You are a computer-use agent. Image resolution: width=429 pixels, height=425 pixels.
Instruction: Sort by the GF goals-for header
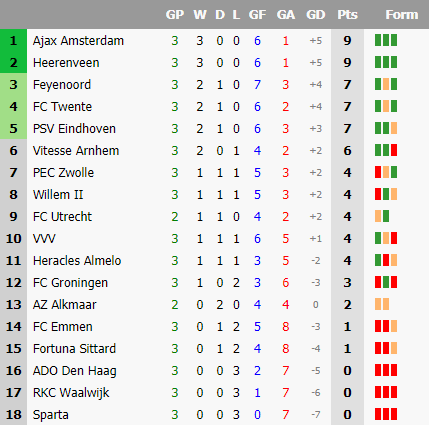point(257,15)
